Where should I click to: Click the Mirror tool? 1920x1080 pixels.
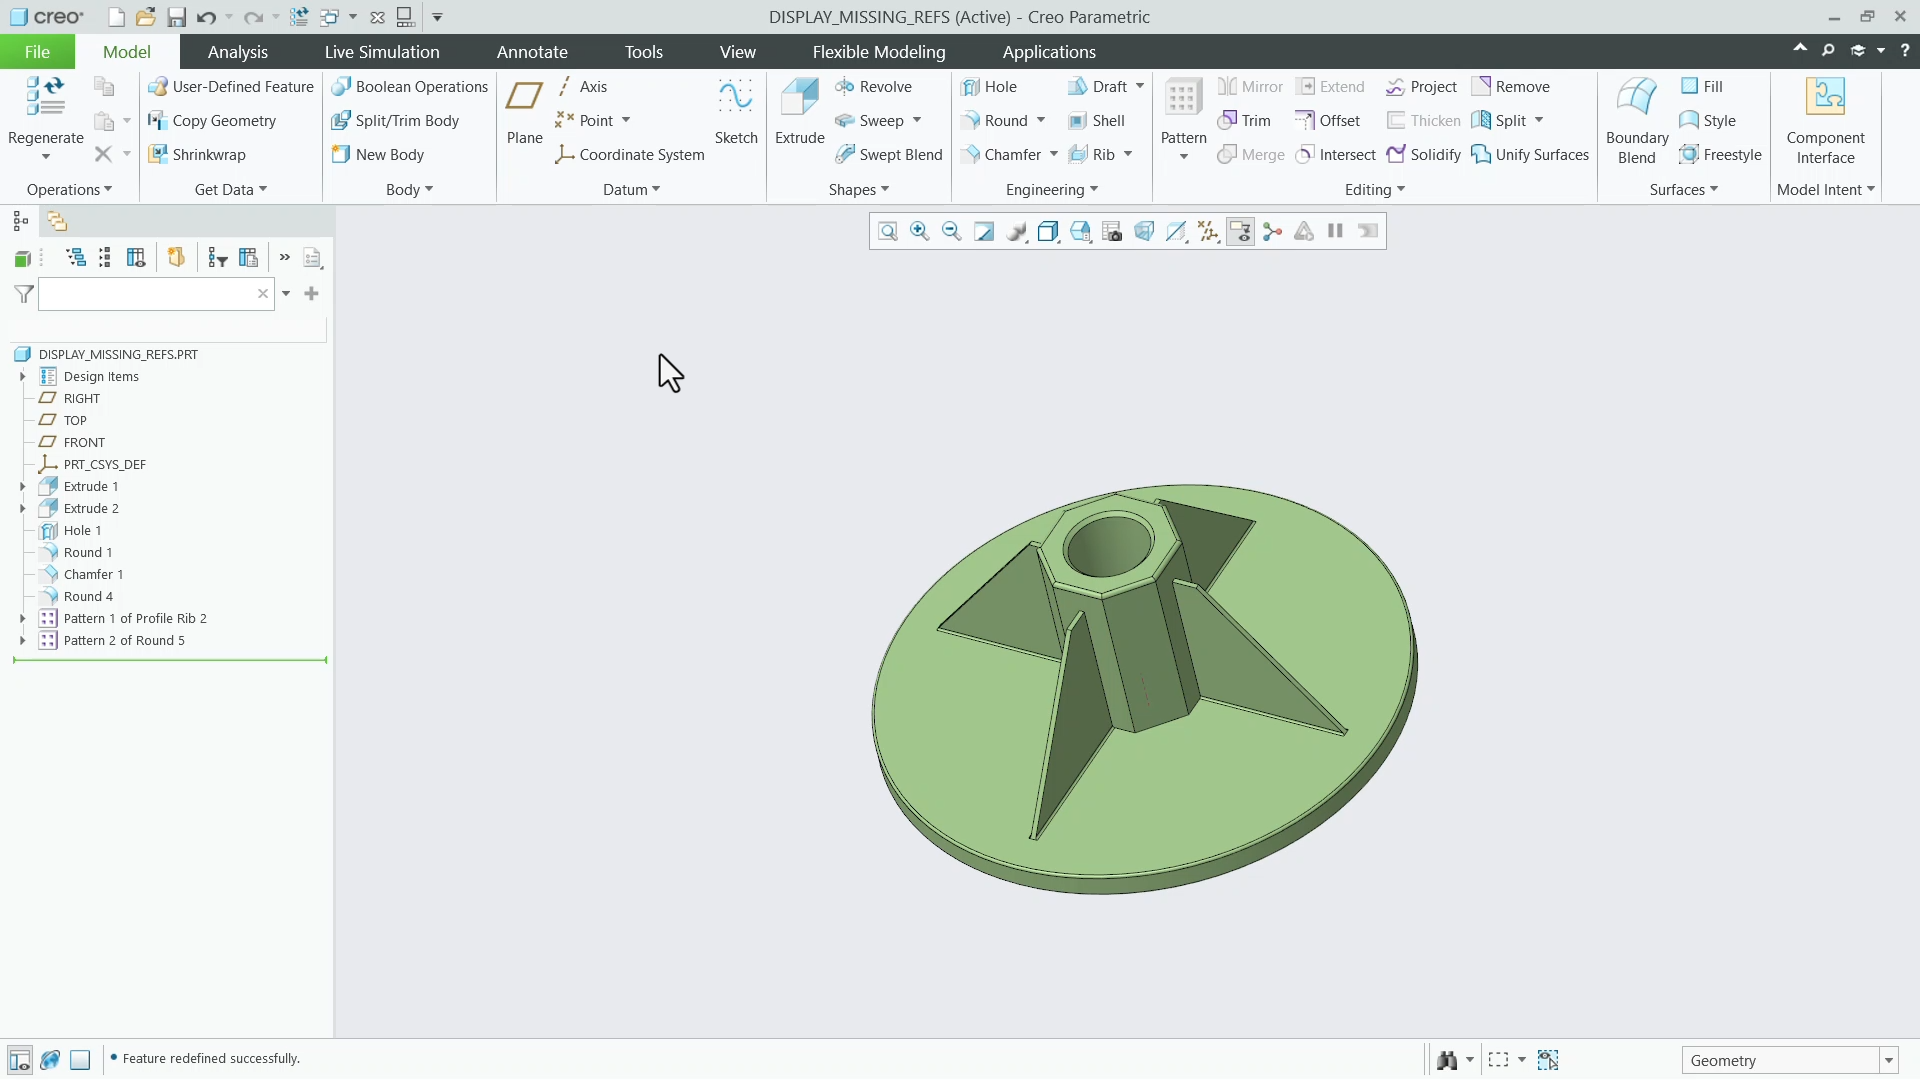1250,87
